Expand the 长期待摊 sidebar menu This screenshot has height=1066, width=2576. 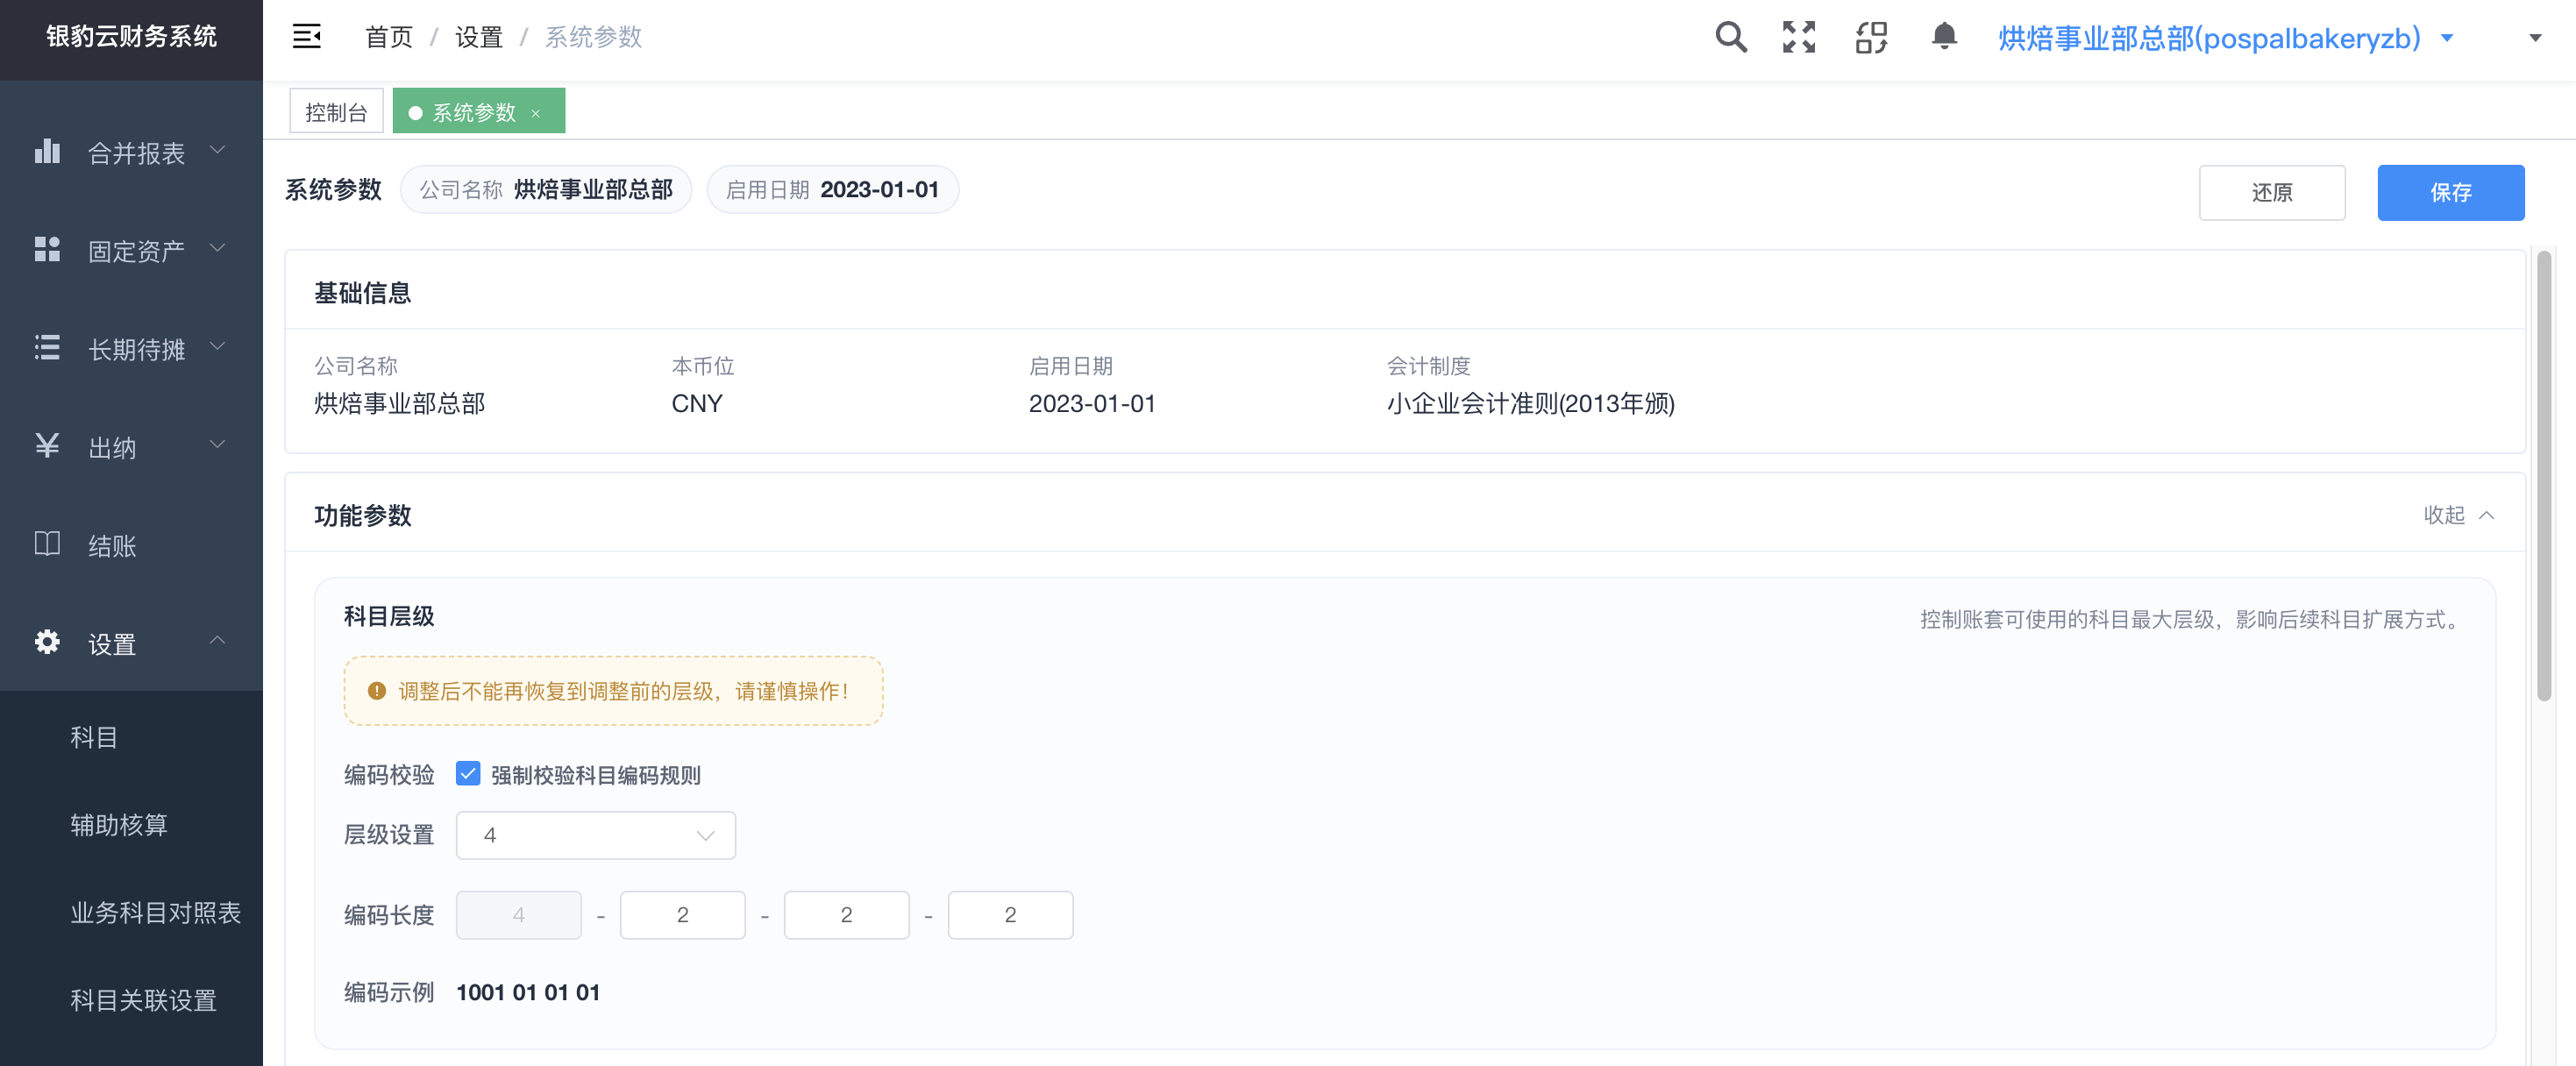[131, 348]
